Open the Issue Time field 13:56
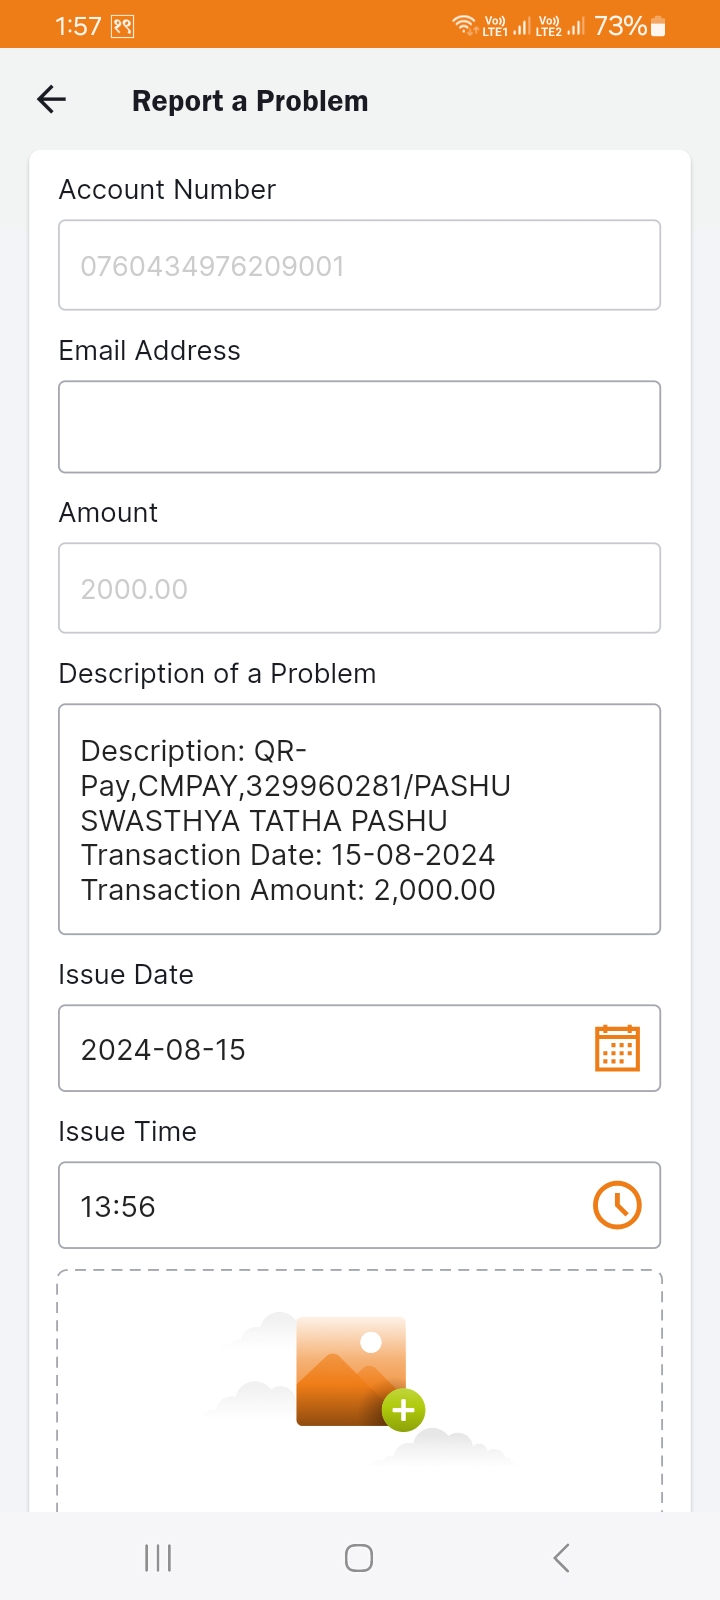Viewport: 720px width, 1600px height. pos(360,1205)
